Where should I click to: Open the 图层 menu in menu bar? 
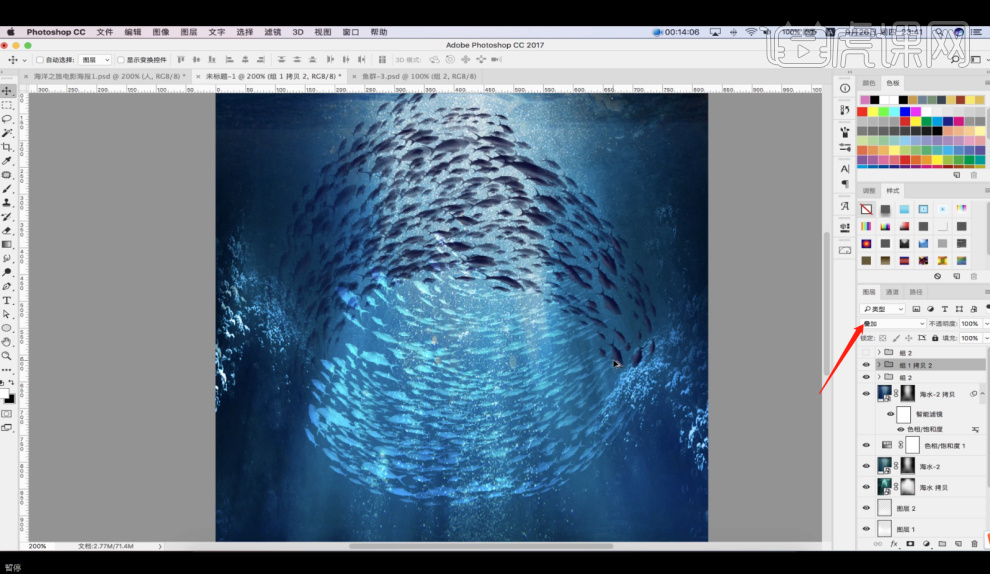pos(188,32)
